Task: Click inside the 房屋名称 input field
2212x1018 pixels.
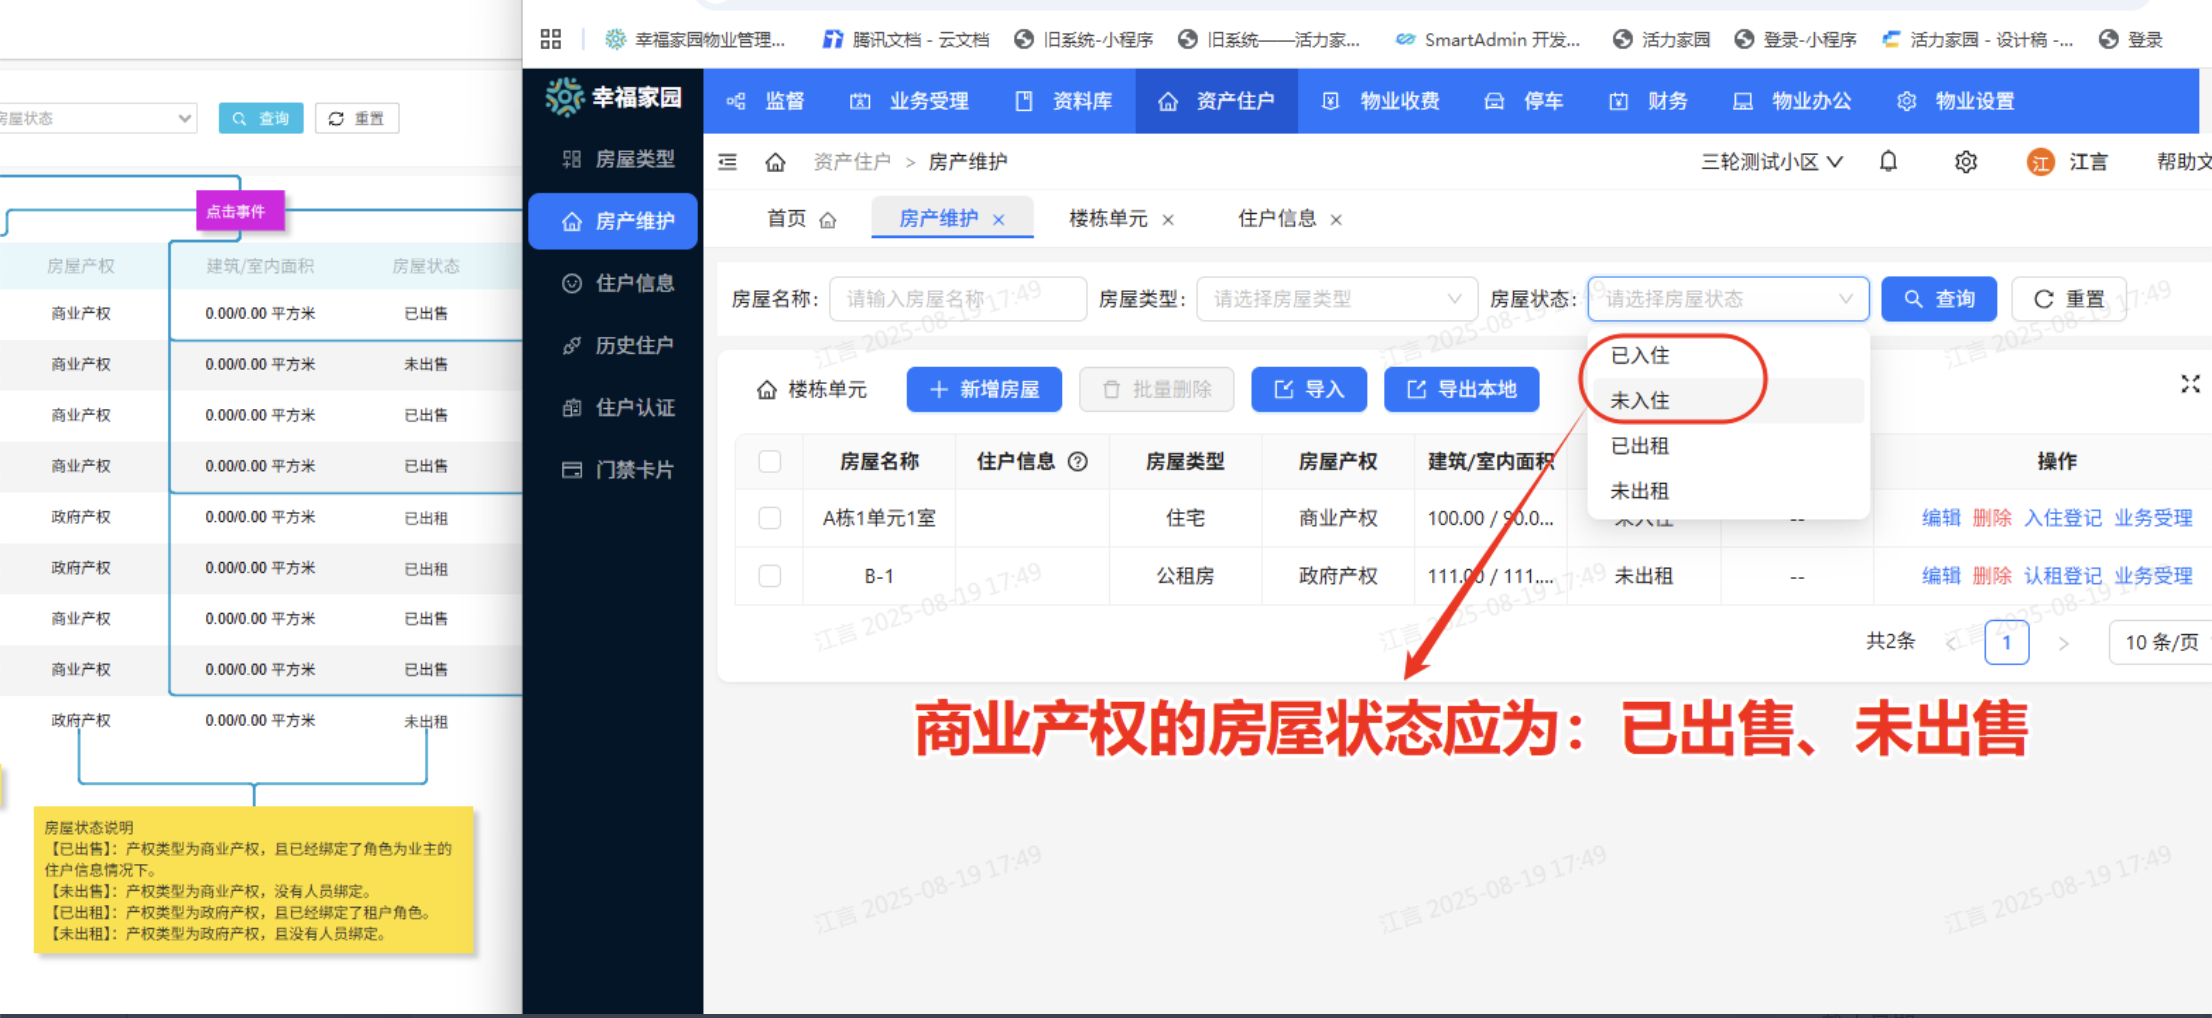Action: click(x=957, y=298)
